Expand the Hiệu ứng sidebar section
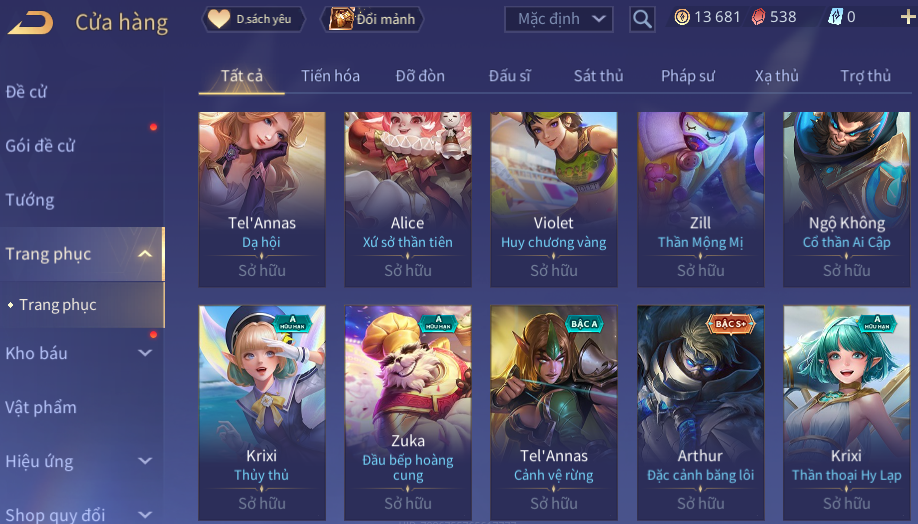 click(145, 461)
